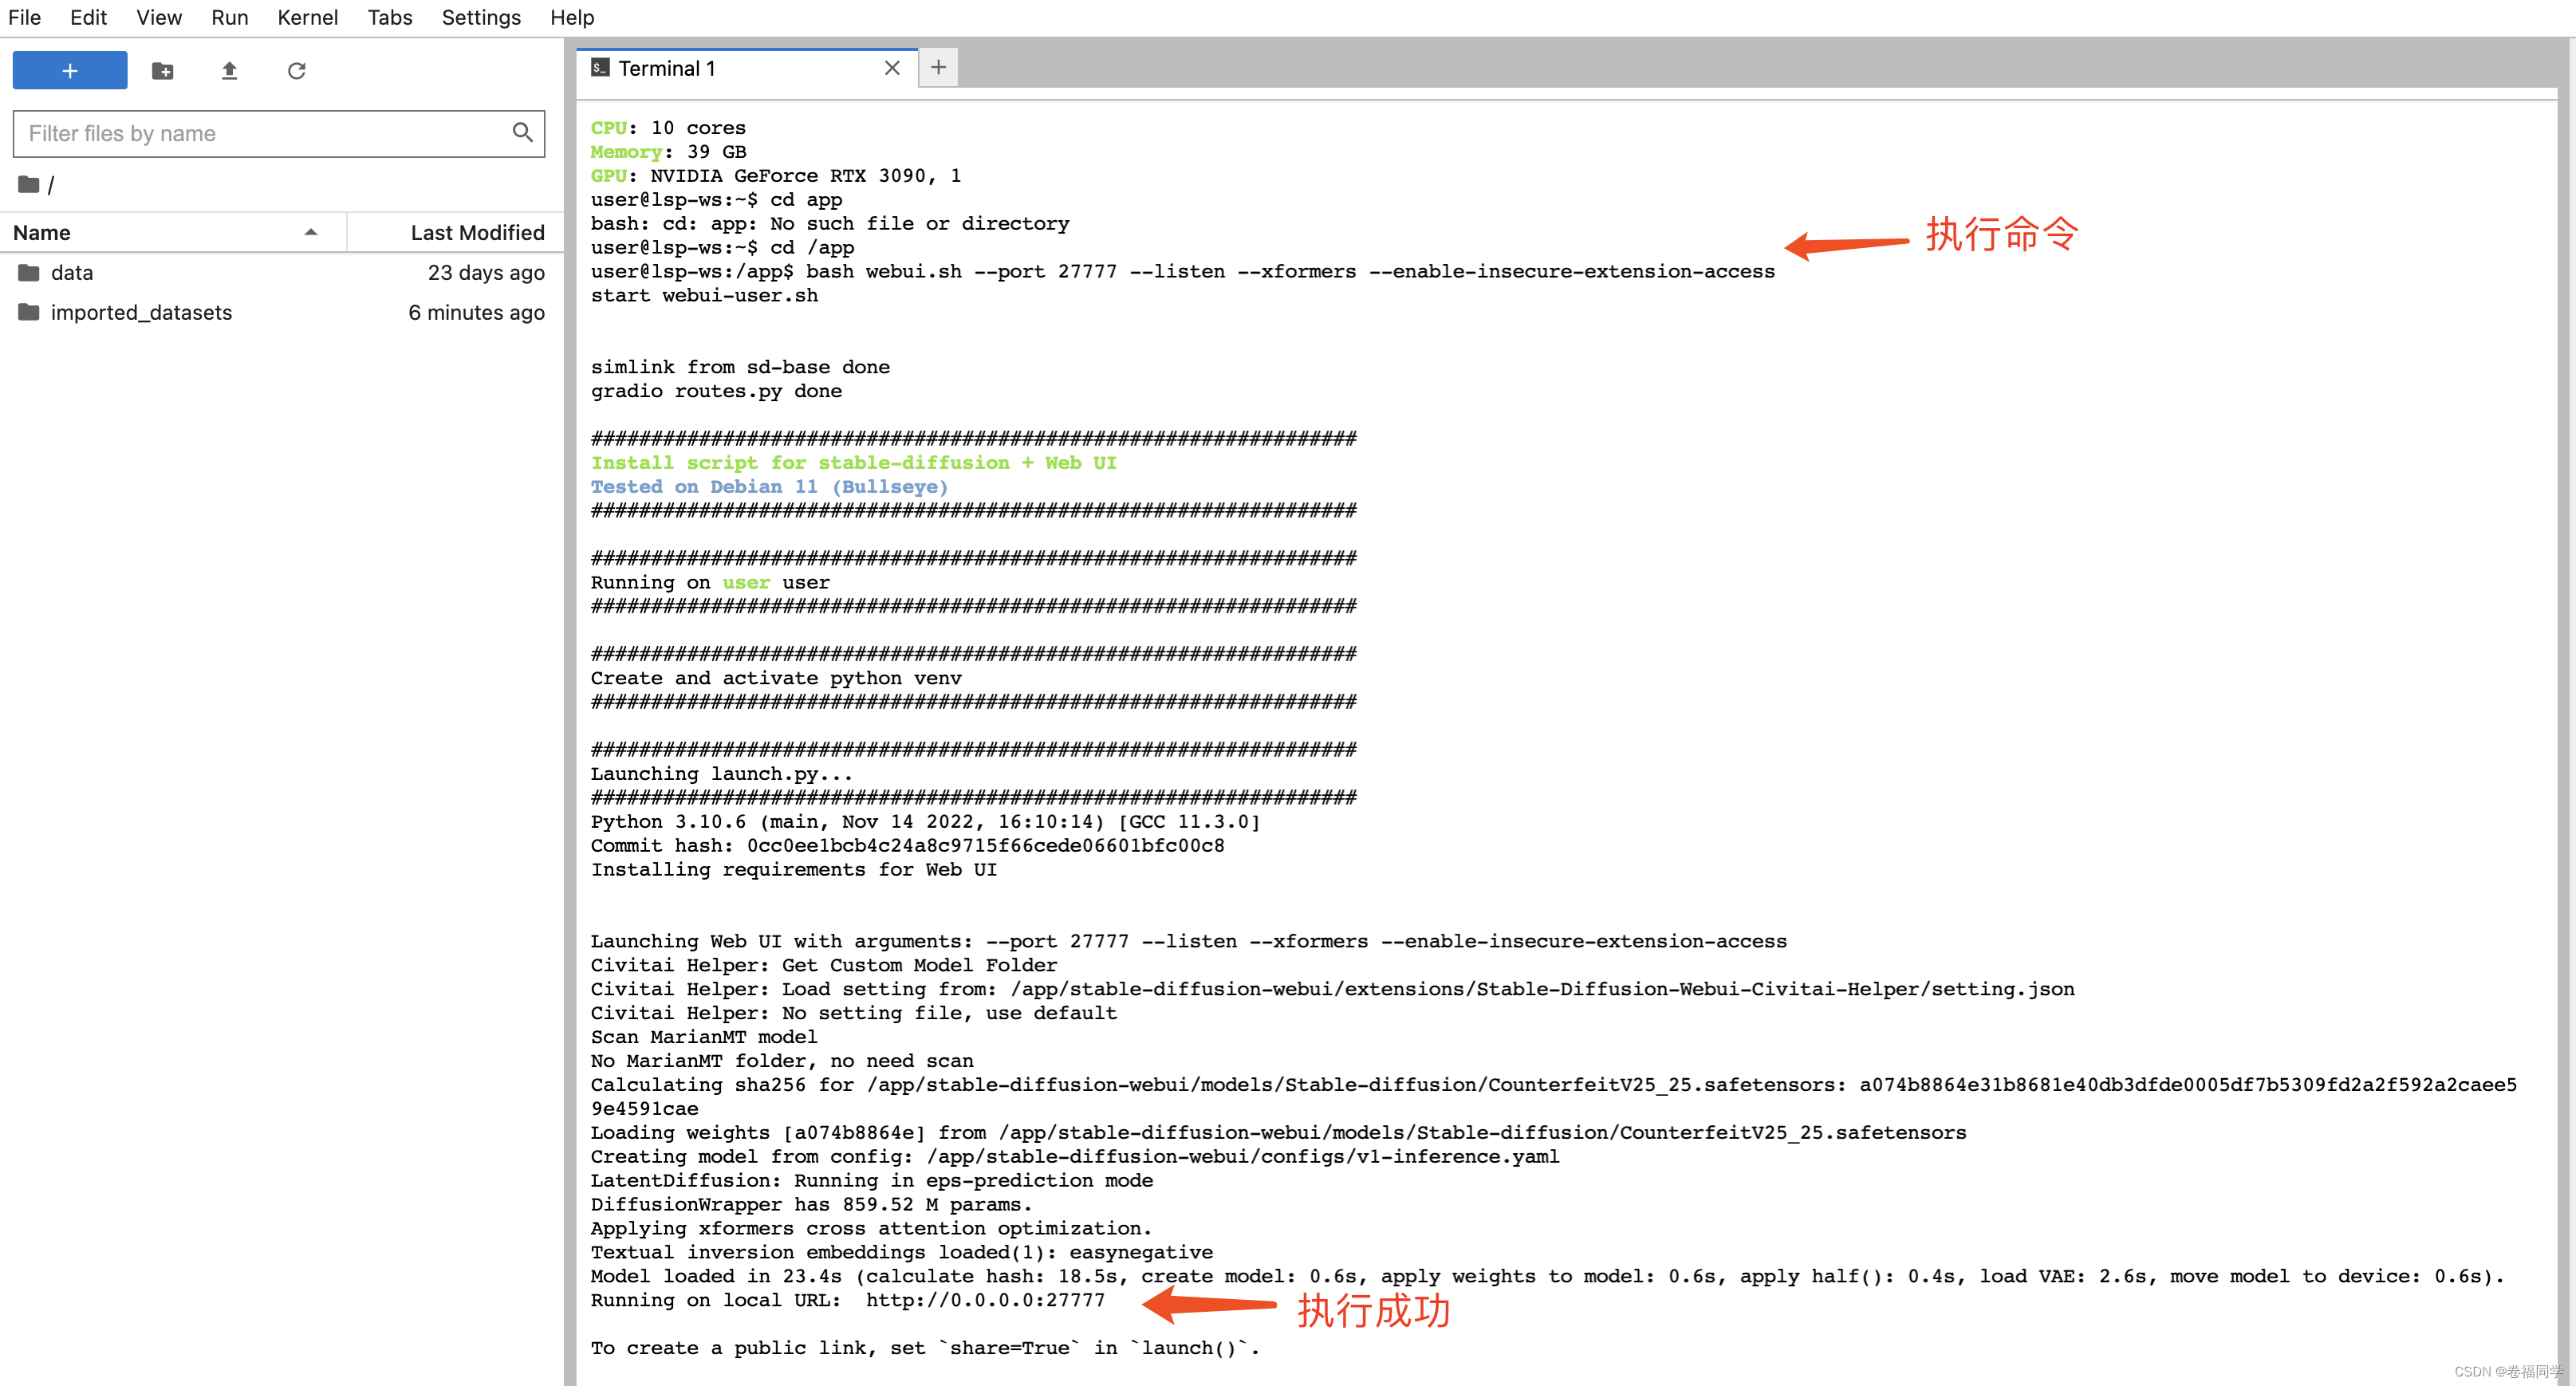Switch to the Terminal 1 tab
Screen dimensions: 2576x1386
coord(747,68)
